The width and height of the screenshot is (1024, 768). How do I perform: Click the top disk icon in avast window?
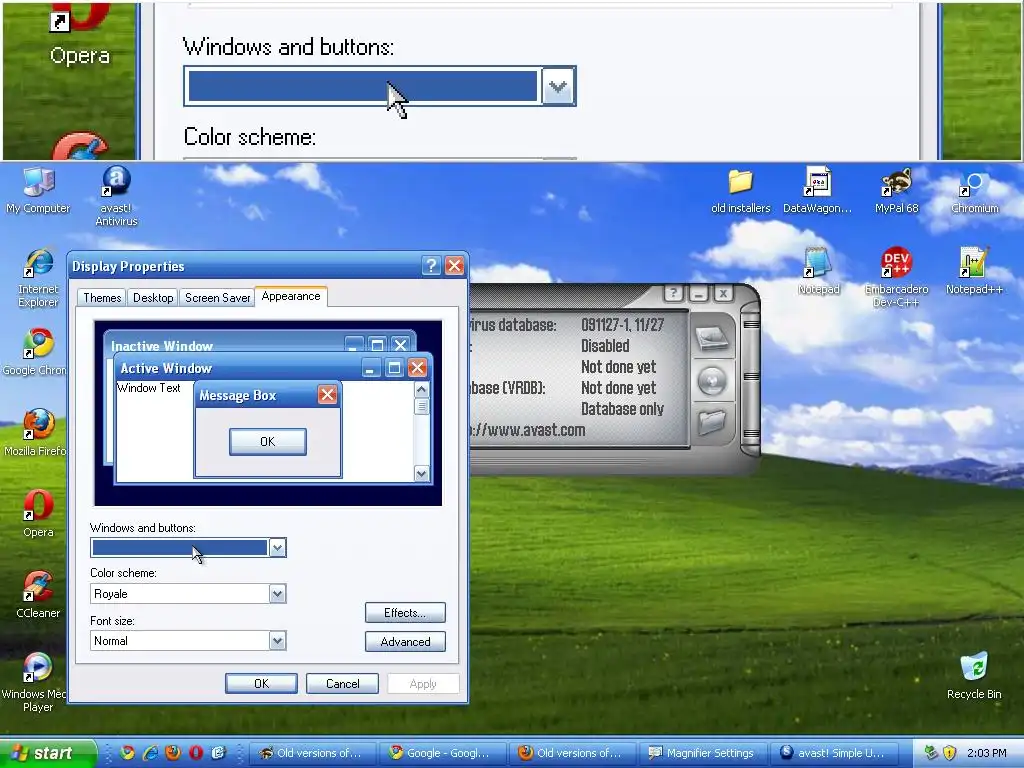712,338
